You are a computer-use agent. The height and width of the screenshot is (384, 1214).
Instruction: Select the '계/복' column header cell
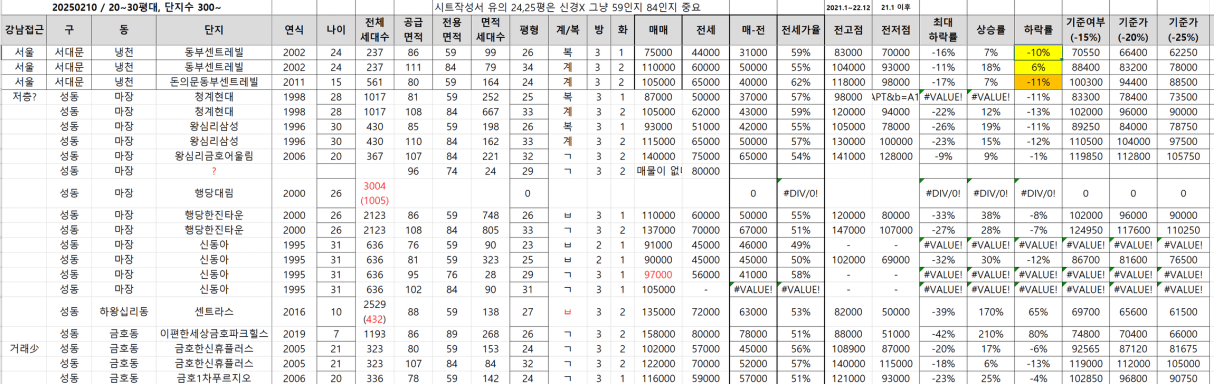[x=567, y=29]
